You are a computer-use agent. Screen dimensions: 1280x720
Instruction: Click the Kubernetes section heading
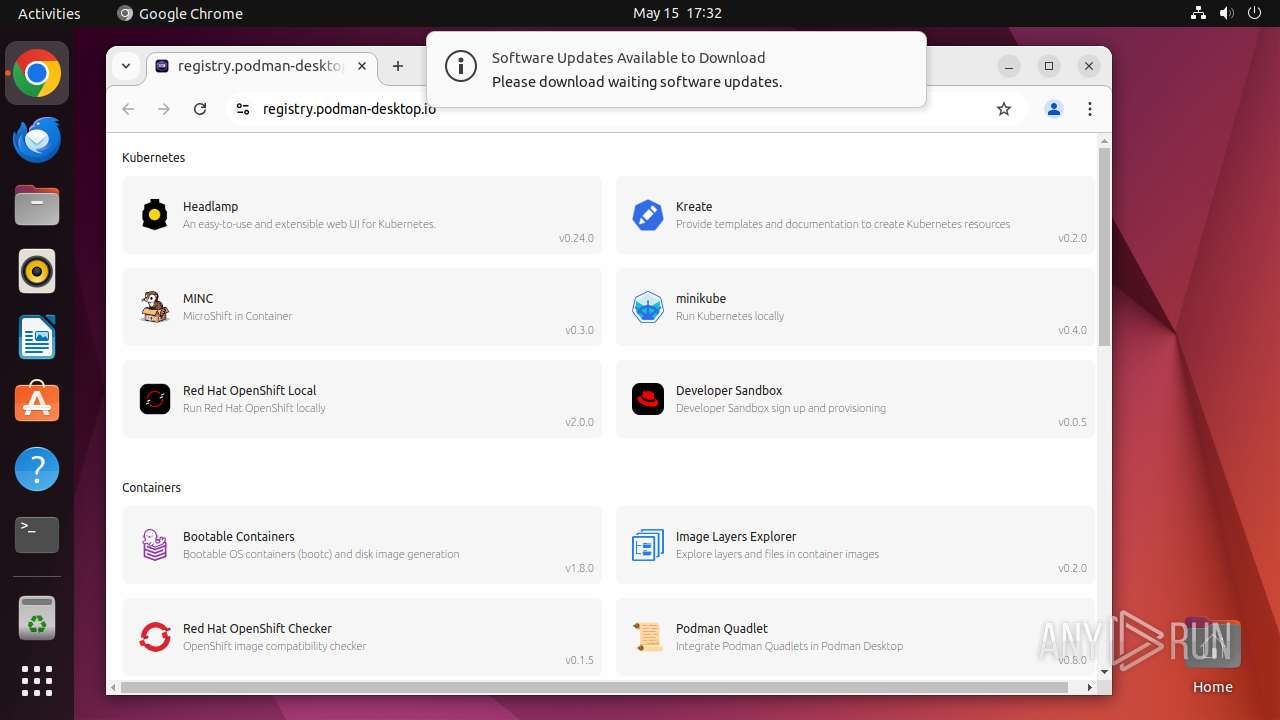(x=154, y=158)
